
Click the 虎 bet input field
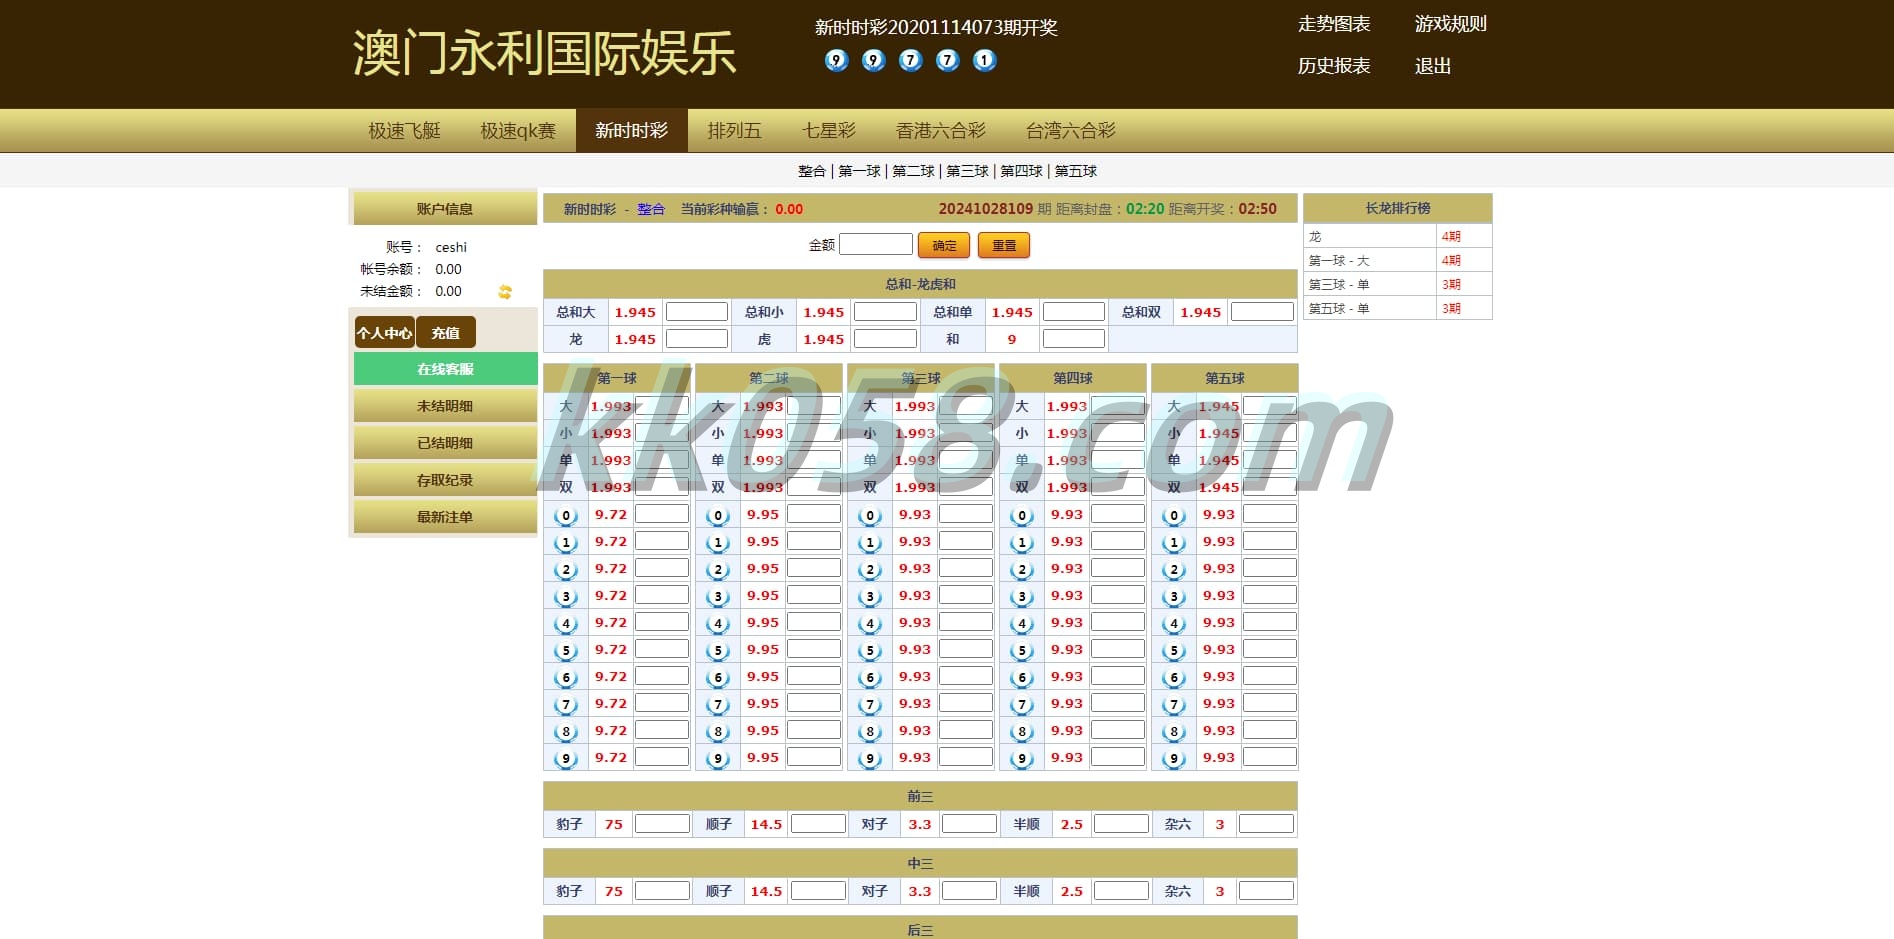click(885, 339)
